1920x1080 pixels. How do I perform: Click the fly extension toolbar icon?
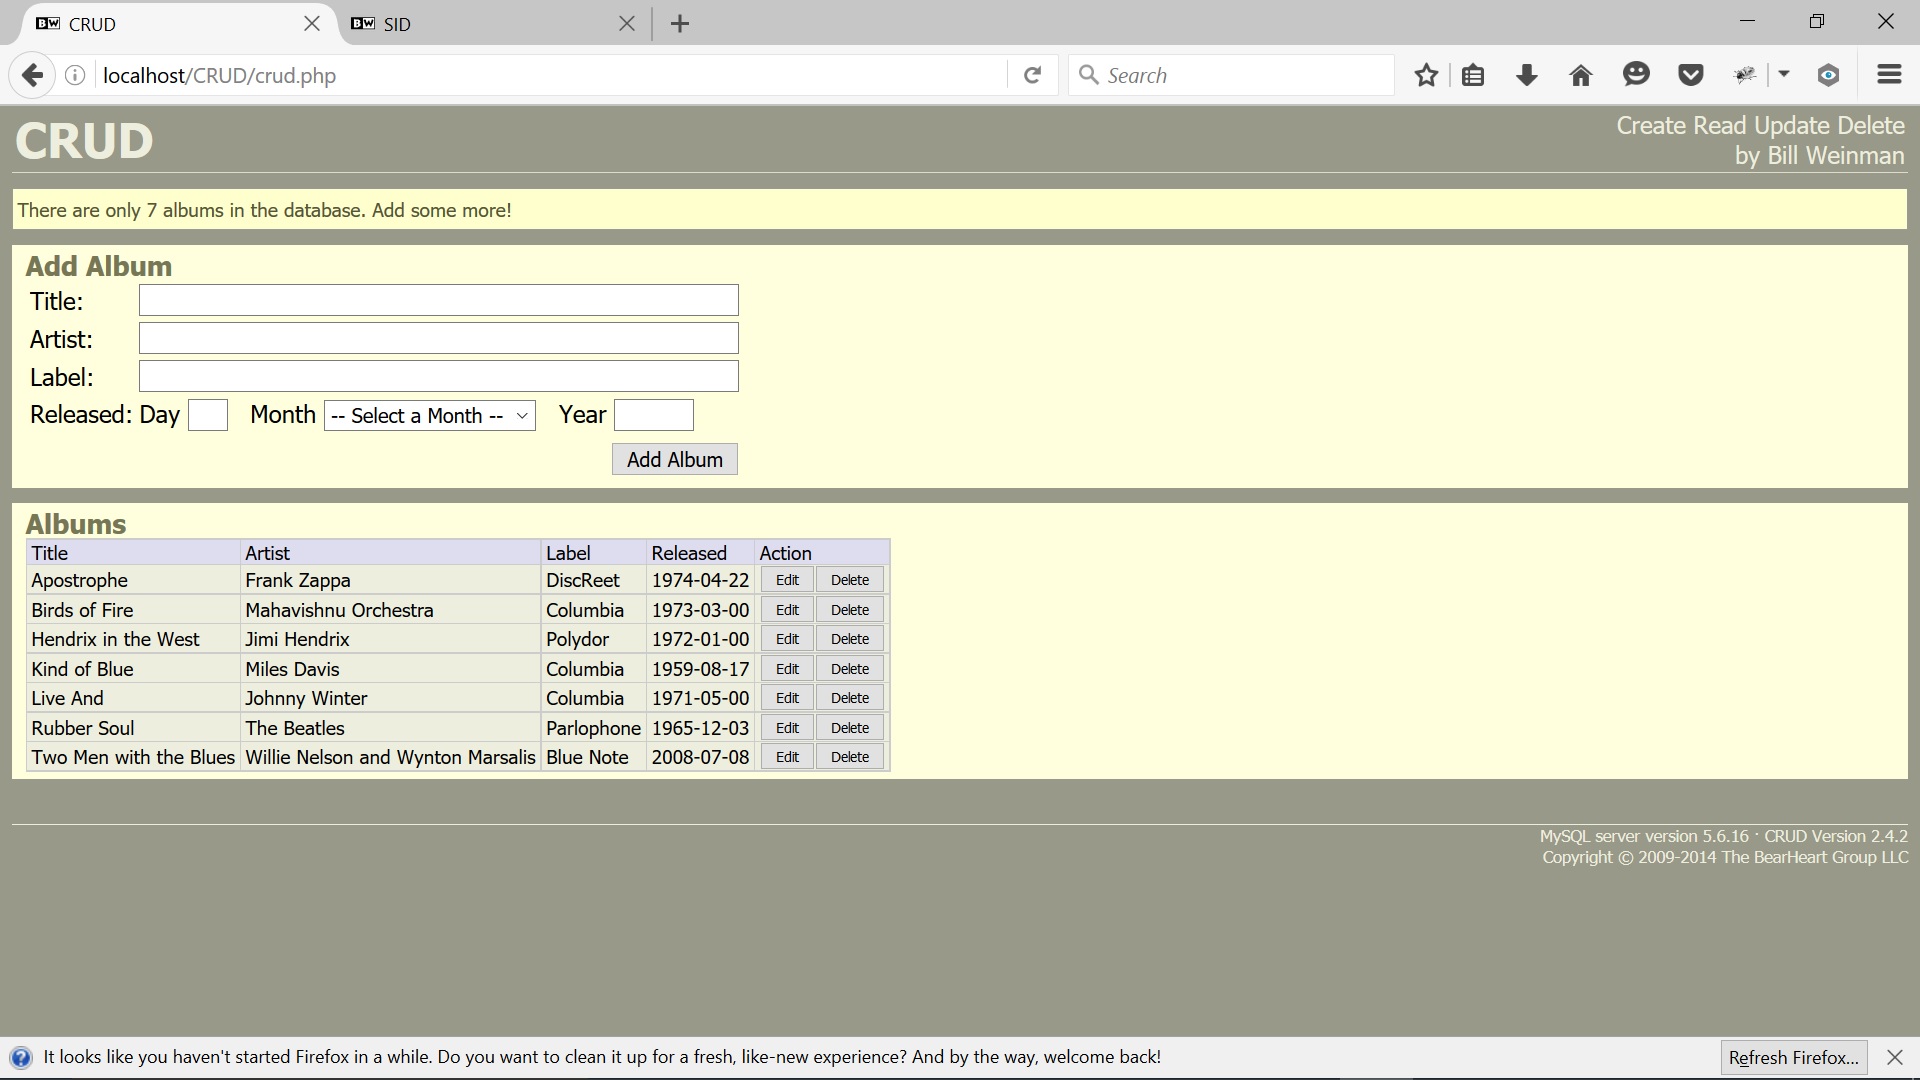coord(1745,74)
